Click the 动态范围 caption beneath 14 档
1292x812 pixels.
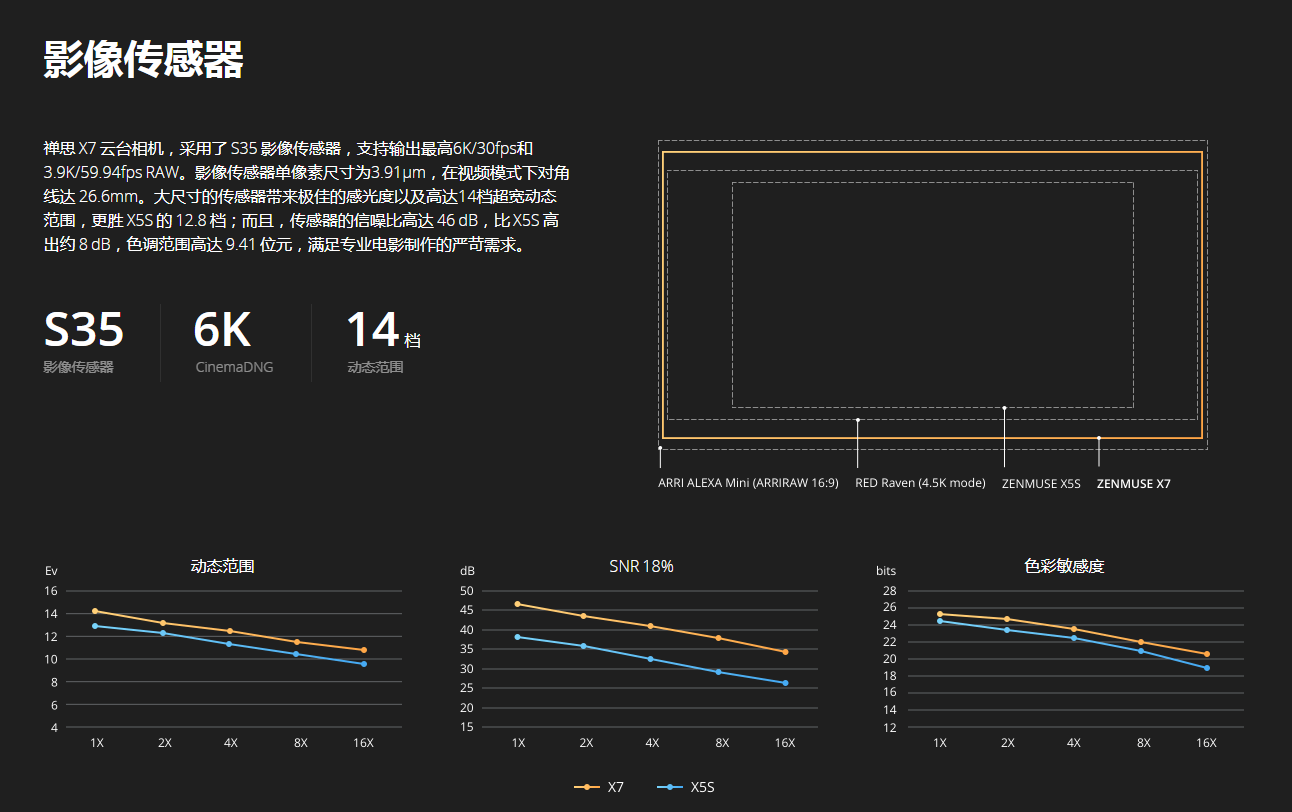click(376, 367)
